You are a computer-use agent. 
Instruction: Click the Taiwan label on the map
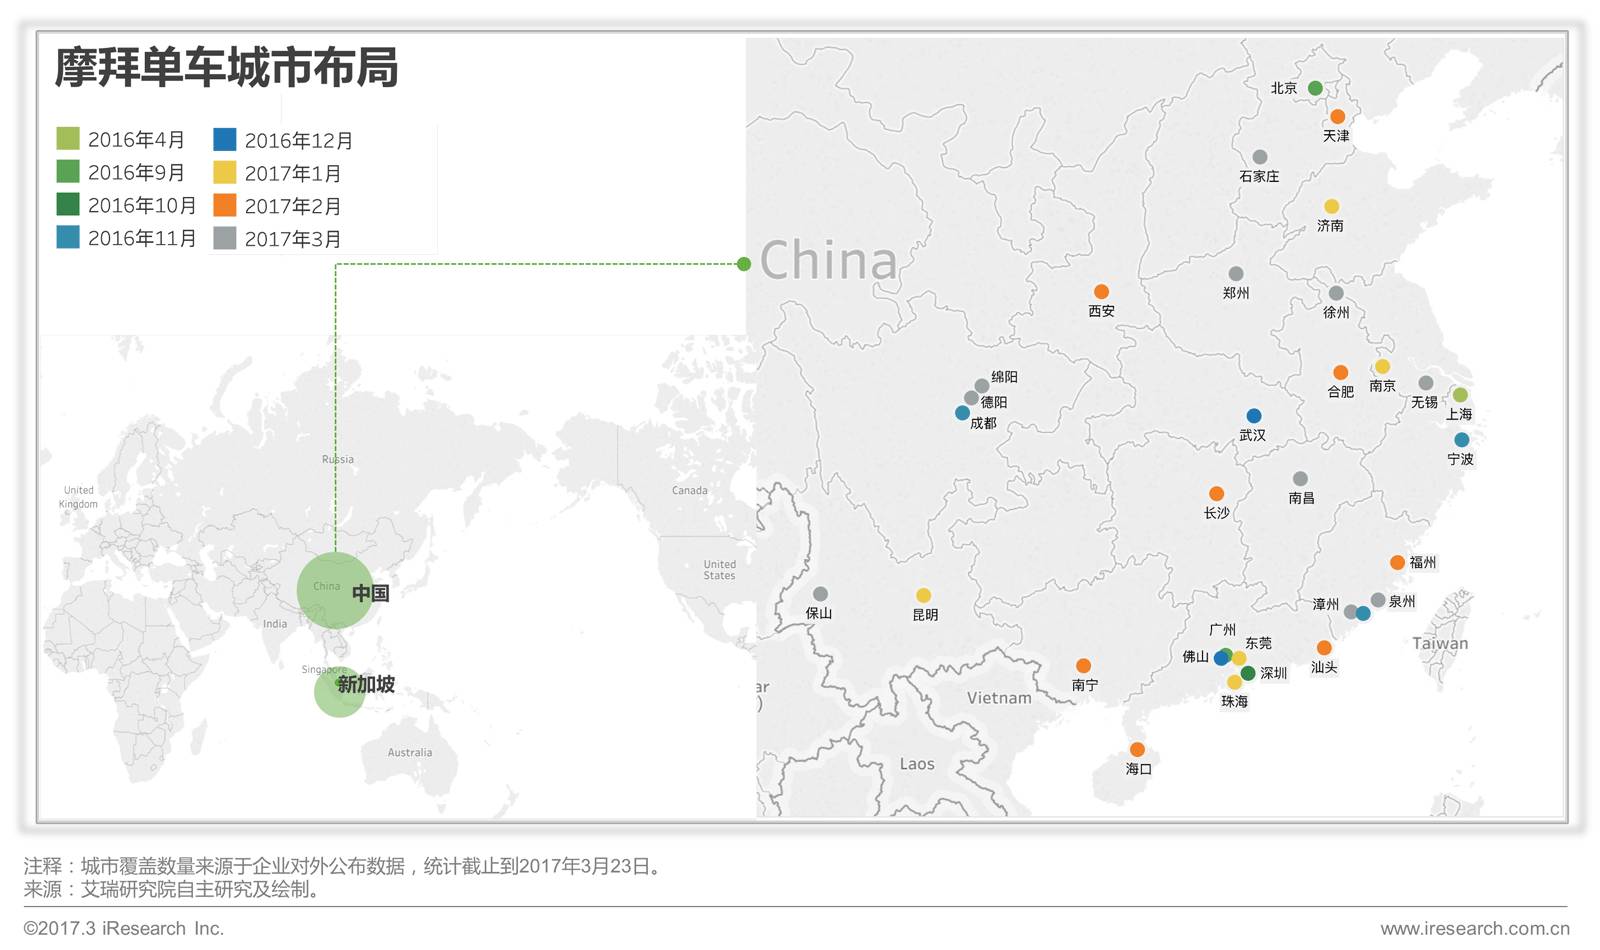tap(1440, 644)
